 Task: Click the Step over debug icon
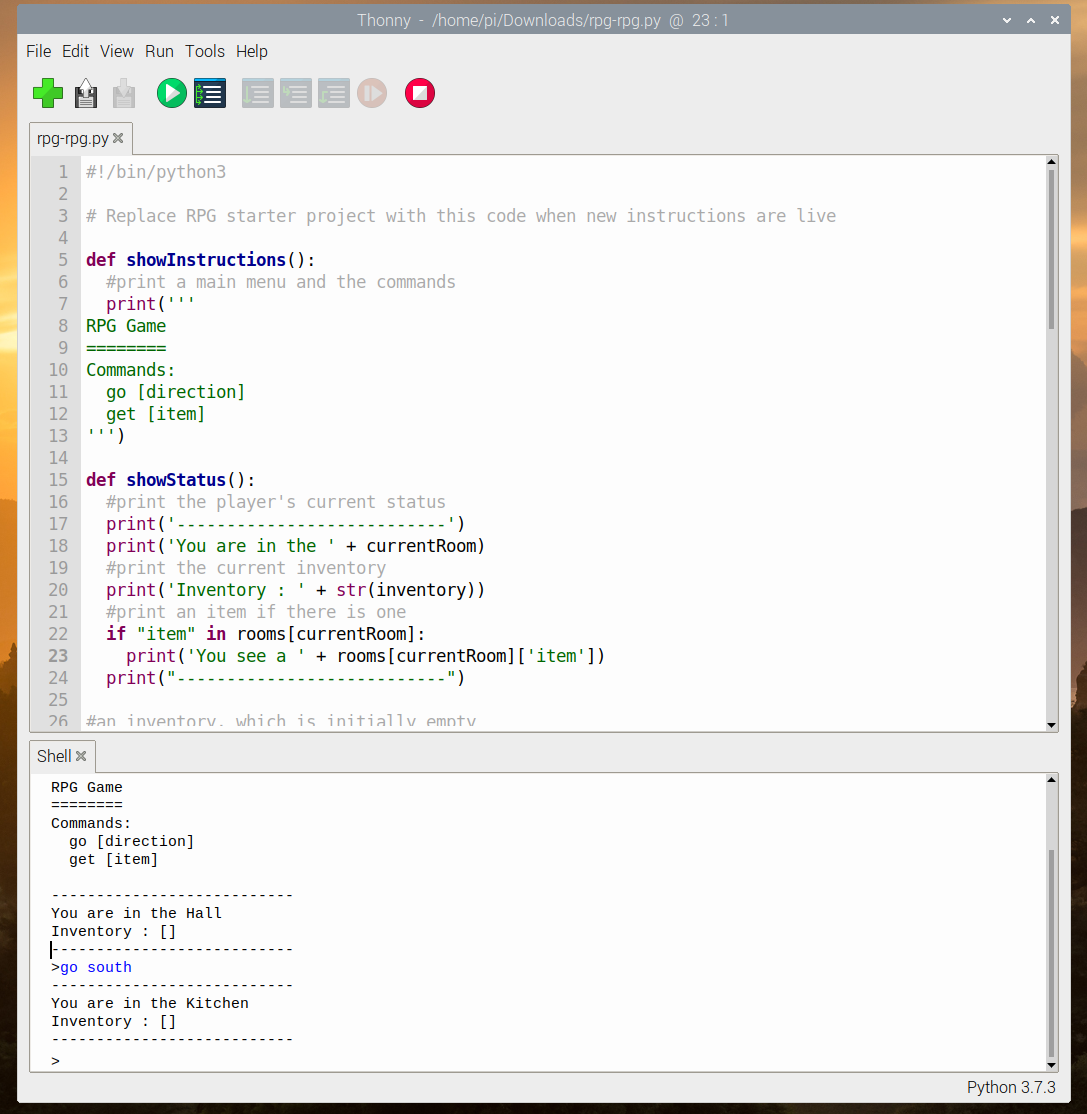point(257,93)
